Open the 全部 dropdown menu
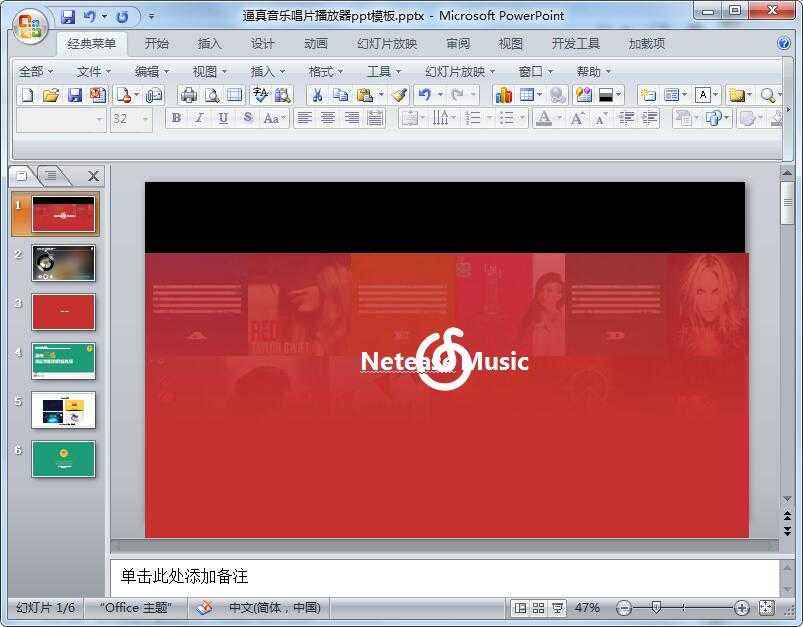 [x=36, y=72]
